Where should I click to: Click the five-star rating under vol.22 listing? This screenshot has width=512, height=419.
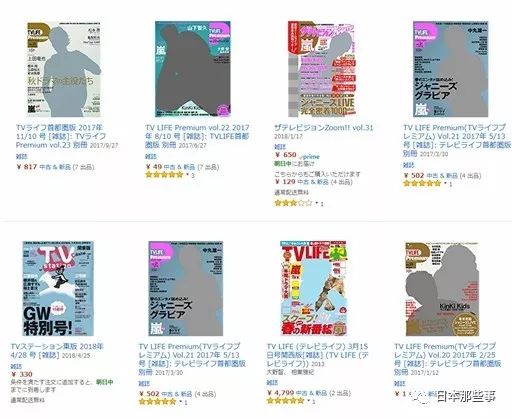(164, 175)
